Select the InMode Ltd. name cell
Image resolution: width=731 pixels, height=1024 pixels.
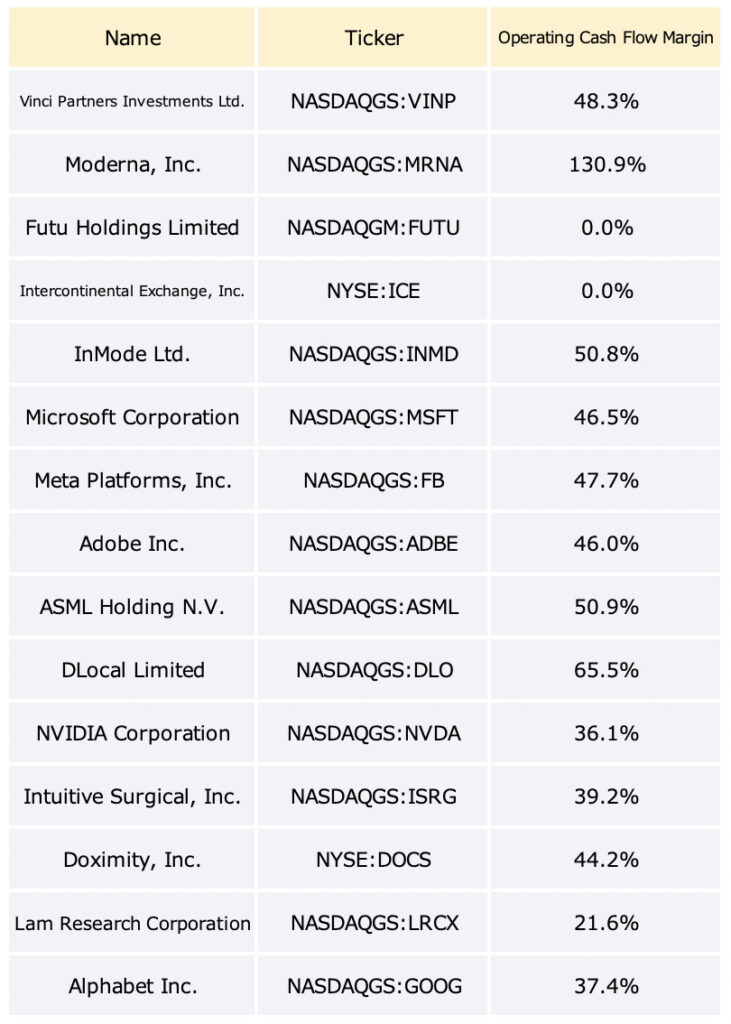(132, 354)
